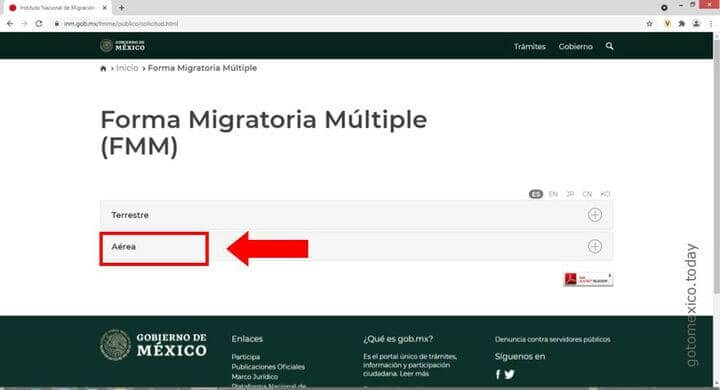
Task: Open the Chrome three-dot menu
Action: [711, 23]
